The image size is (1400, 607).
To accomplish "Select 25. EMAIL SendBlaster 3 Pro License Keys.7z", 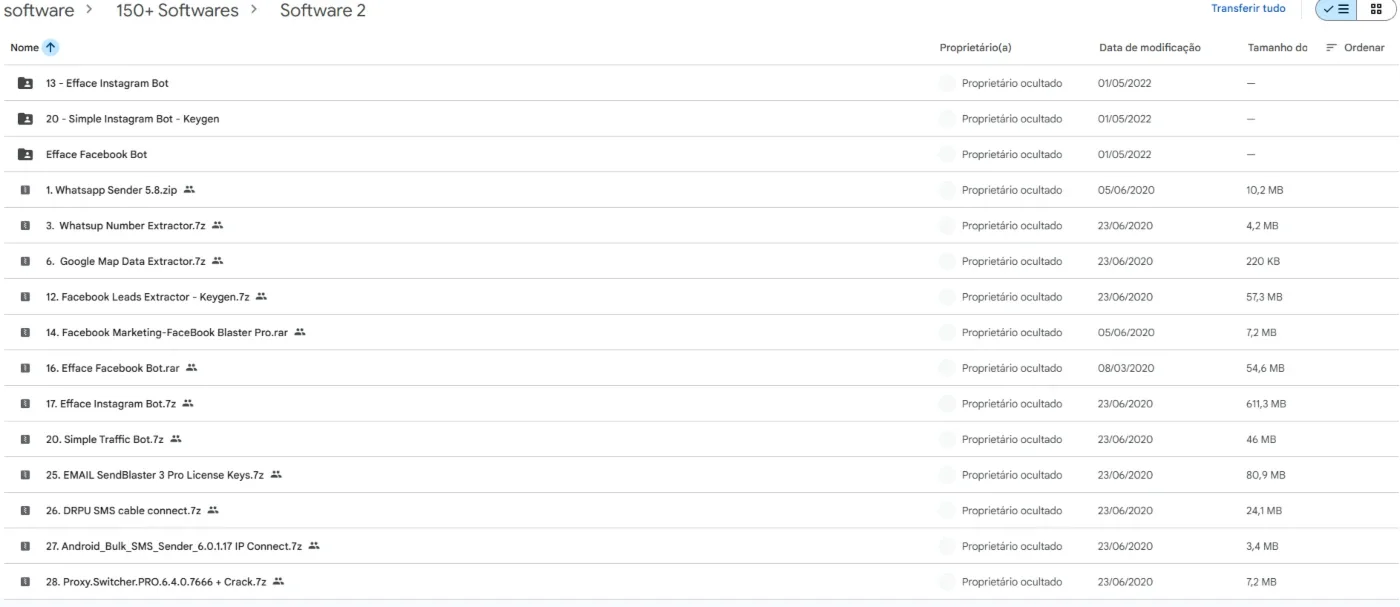I will pyautogui.click(x=700, y=475).
